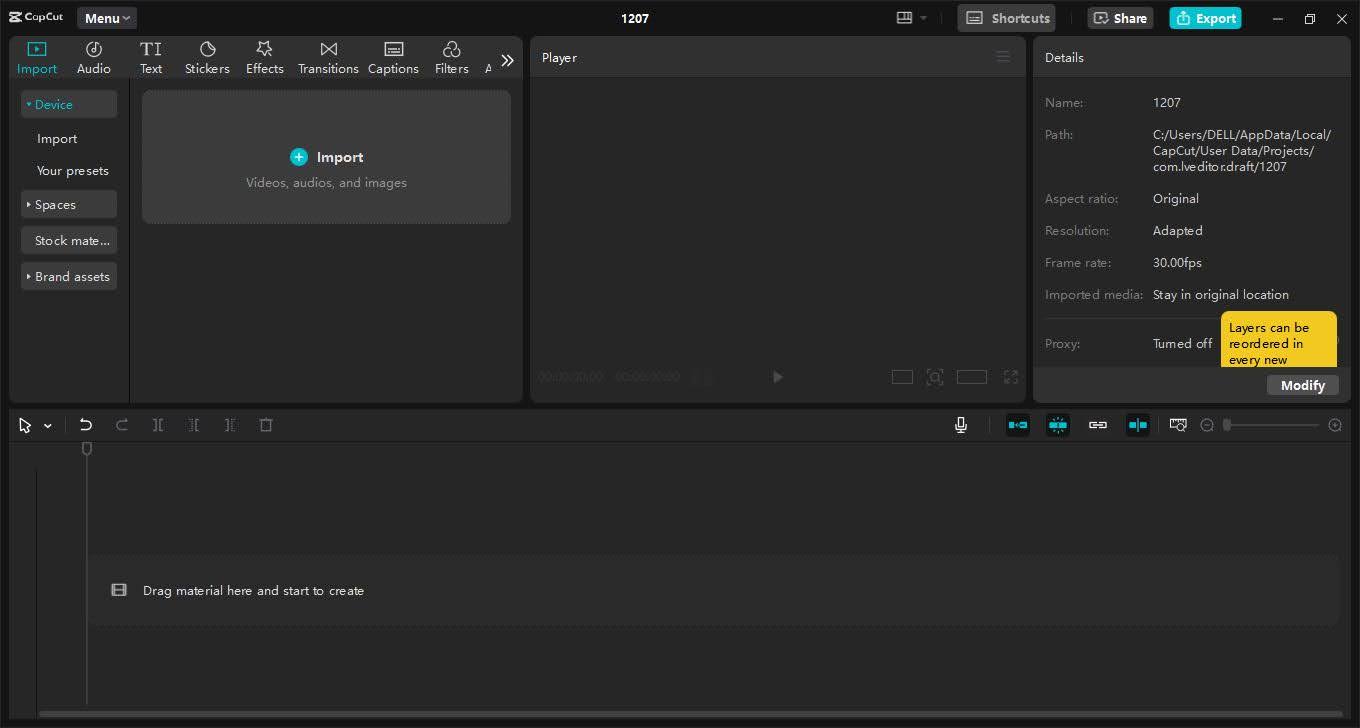
Task: Select Import in the sidebar
Action: point(57,139)
